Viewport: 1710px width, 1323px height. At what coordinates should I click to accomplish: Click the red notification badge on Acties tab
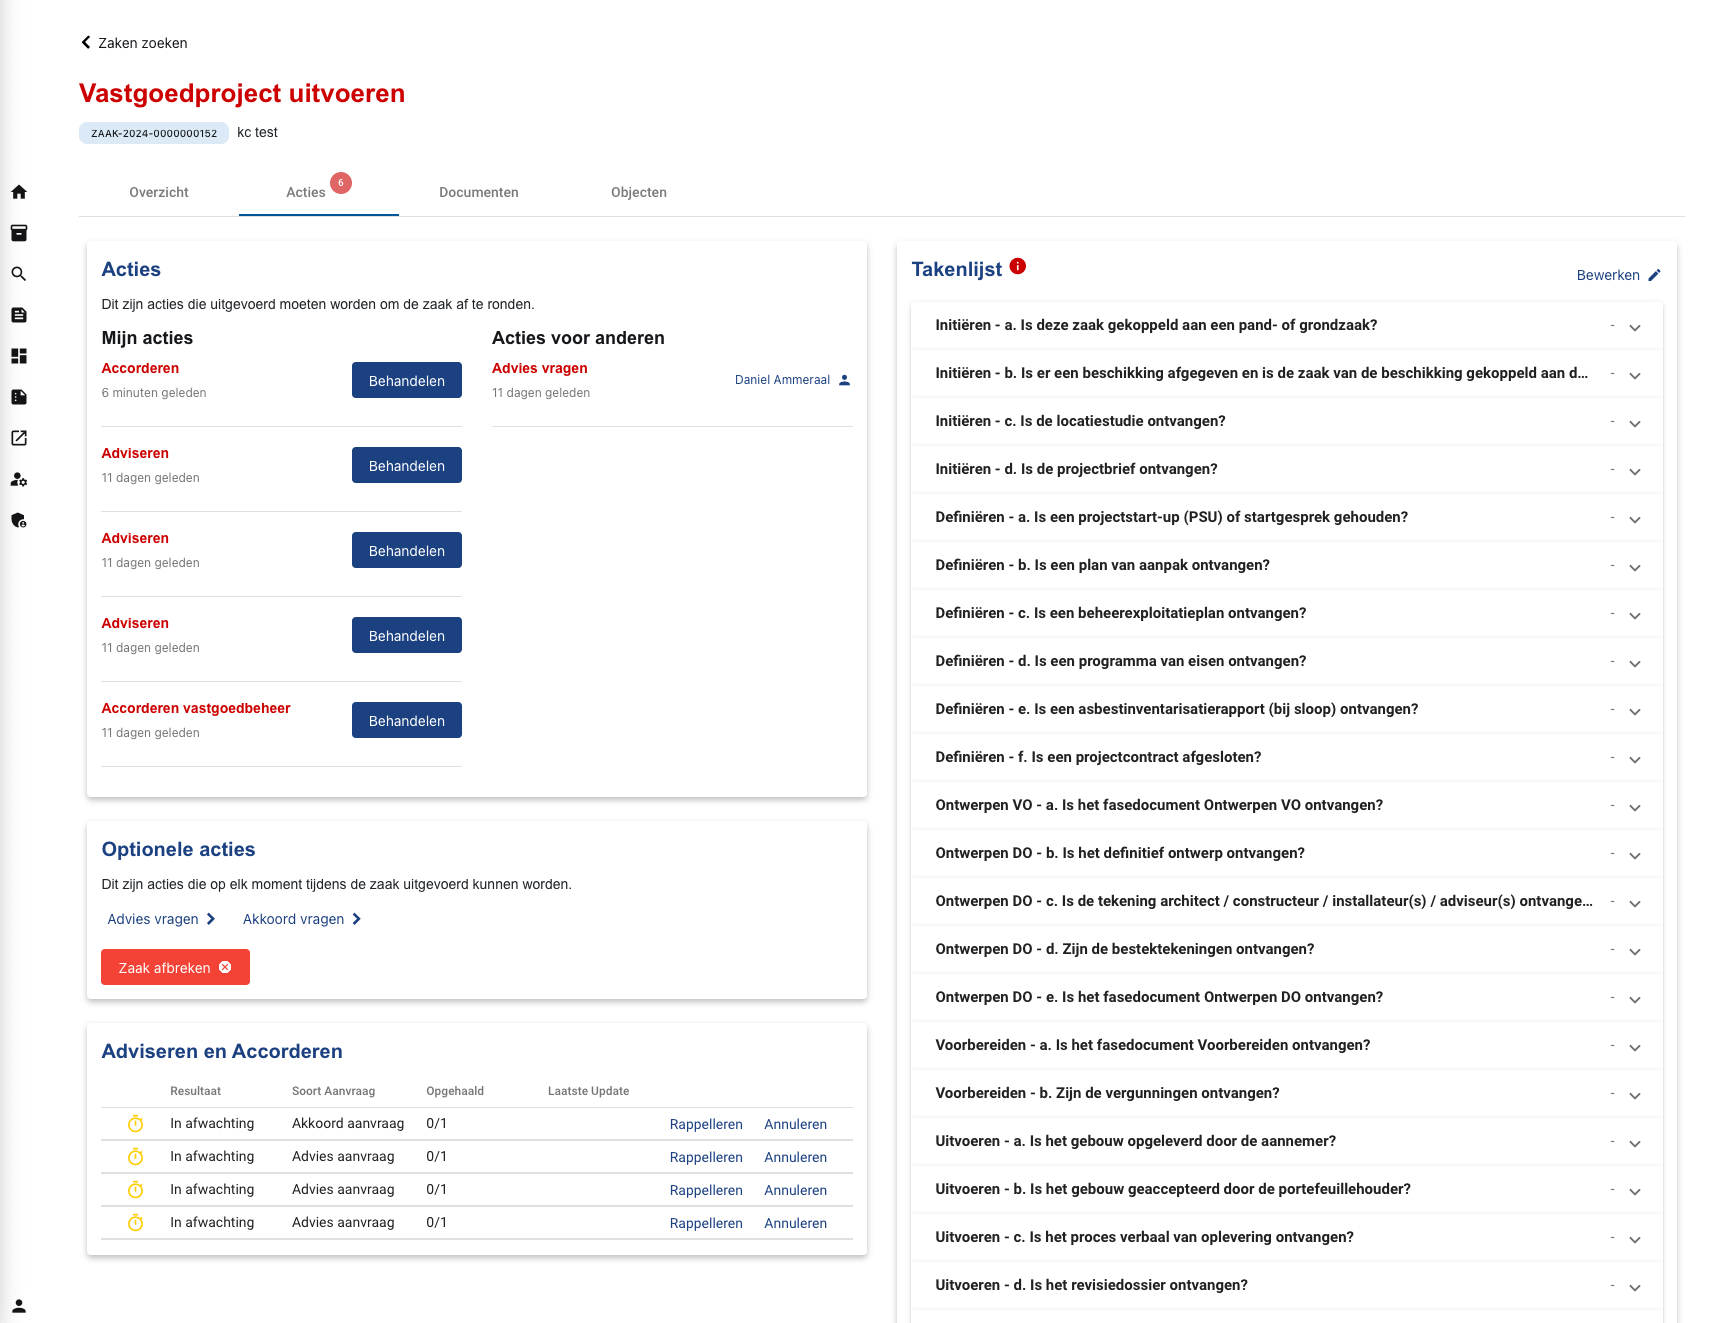coord(341,183)
